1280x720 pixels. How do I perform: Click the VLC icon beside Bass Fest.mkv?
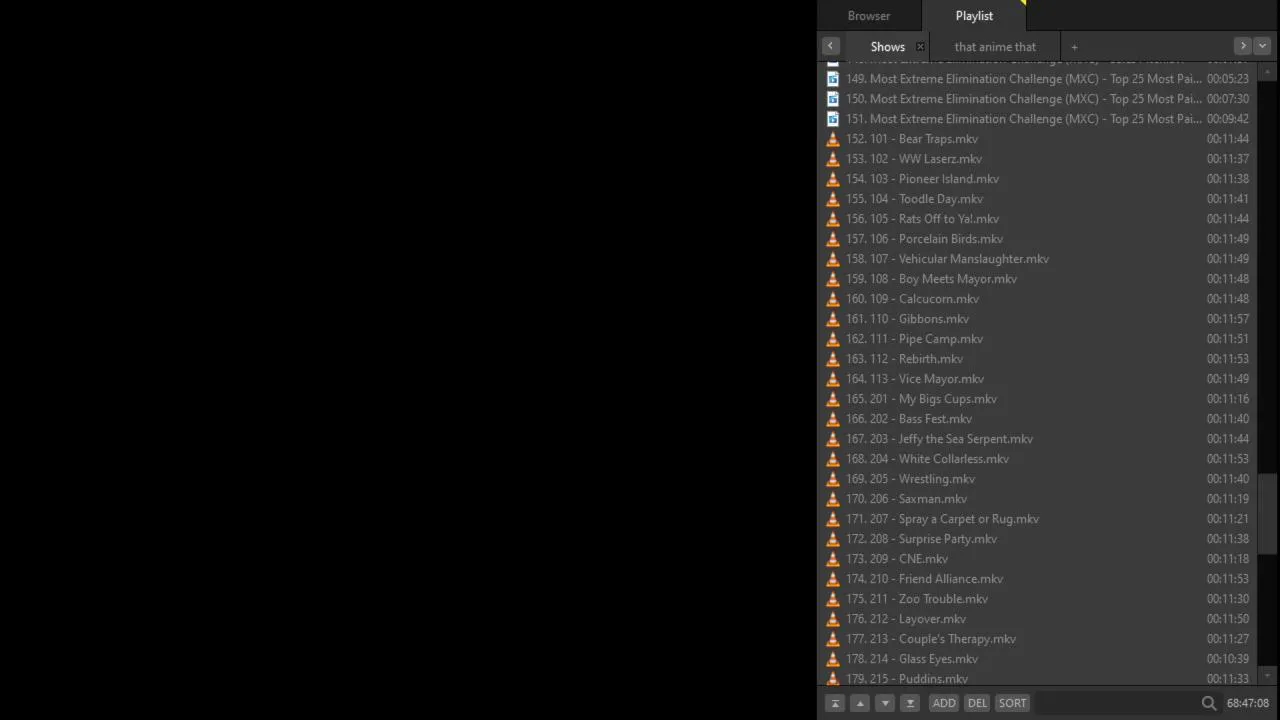(x=833, y=419)
